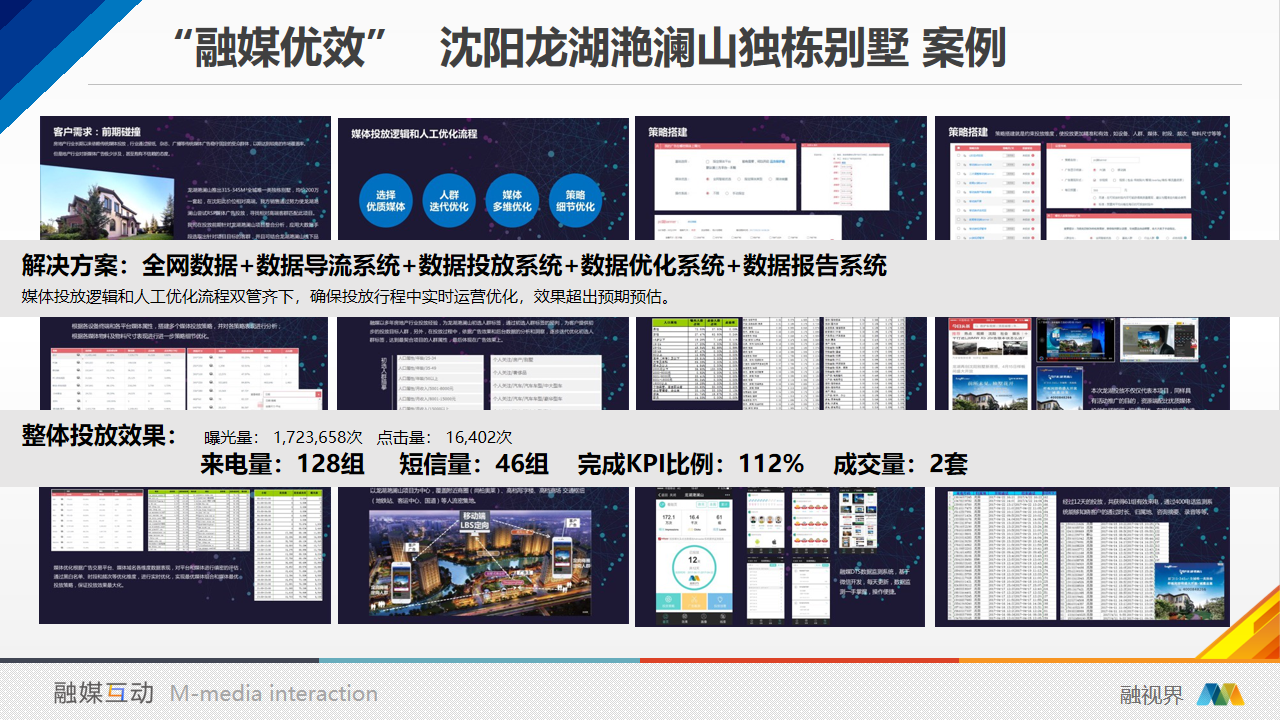Click the 曝光量 1,723,658次 text
Image resolution: width=1280 pixels, height=720 pixels.
tap(283, 437)
